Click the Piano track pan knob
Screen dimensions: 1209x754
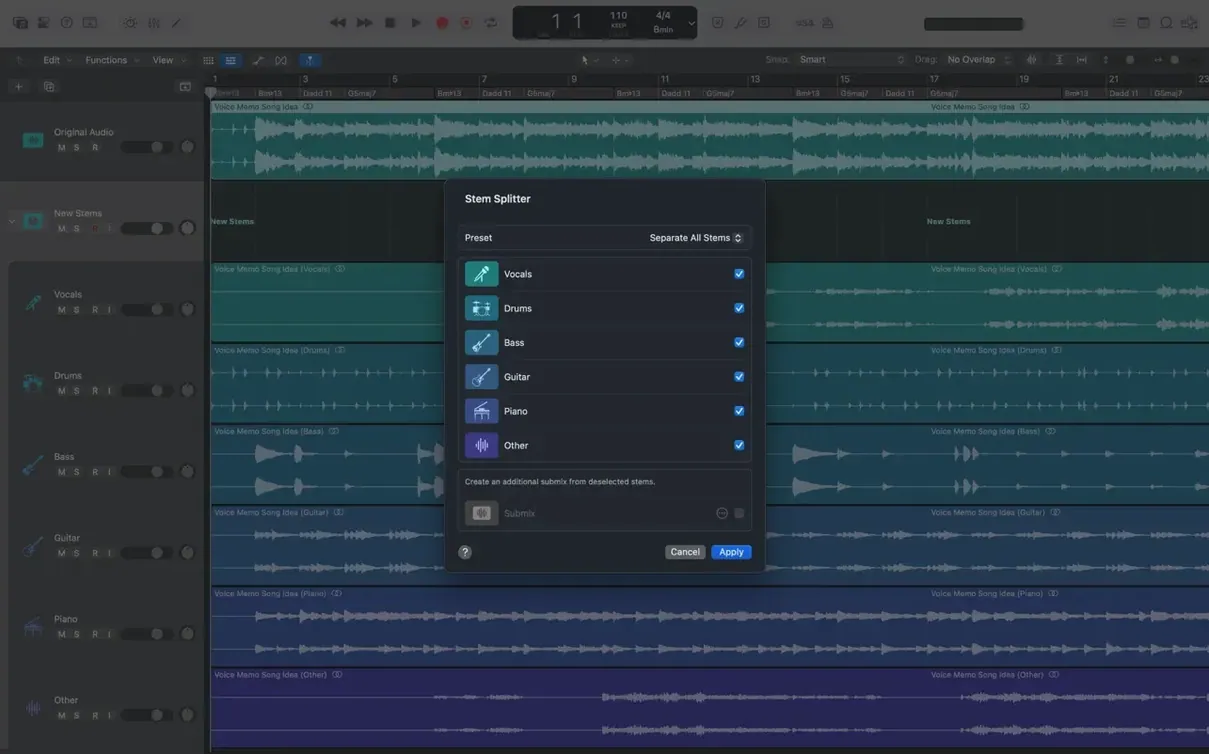click(187, 634)
